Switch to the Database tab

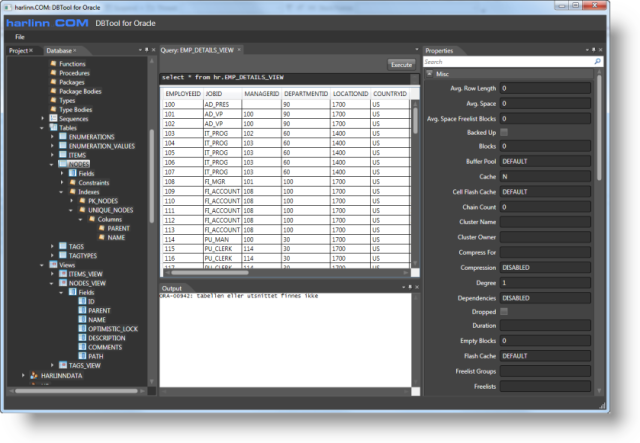point(59,51)
